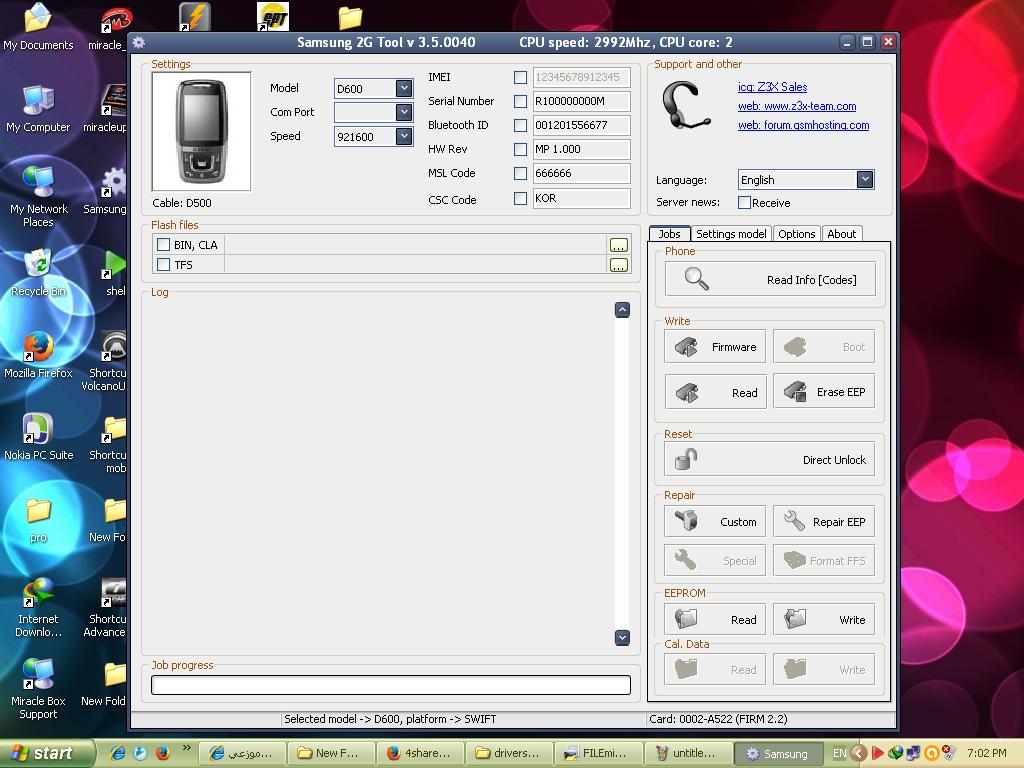Enable the Bluetooth ID checkbox
The width and height of the screenshot is (1024, 768).
click(x=520, y=125)
